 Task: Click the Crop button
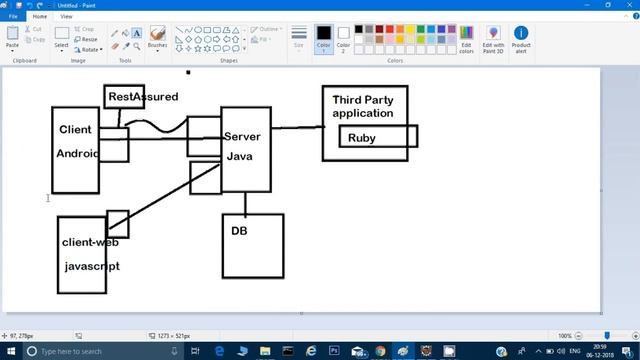click(x=84, y=29)
